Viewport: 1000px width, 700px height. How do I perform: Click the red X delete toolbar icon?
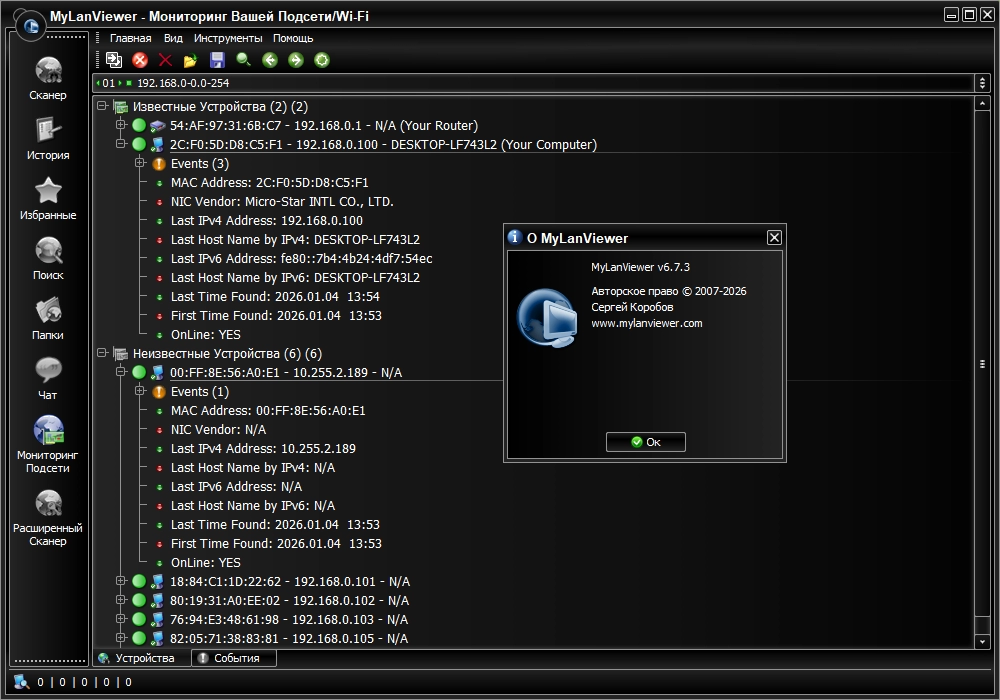tap(165, 60)
